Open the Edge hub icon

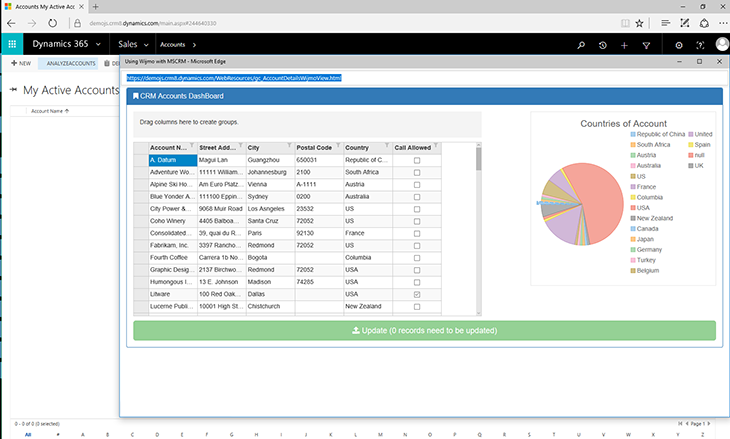point(666,23)
